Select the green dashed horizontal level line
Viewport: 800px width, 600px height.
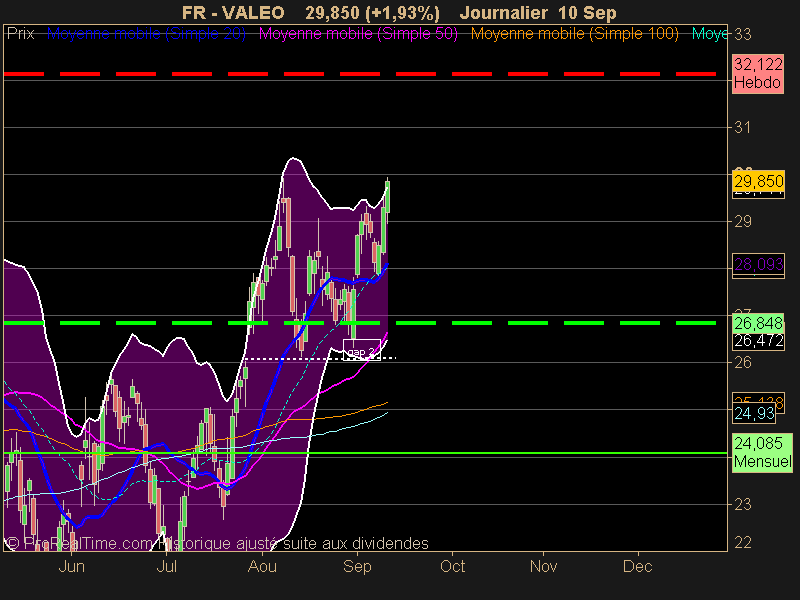360,323
